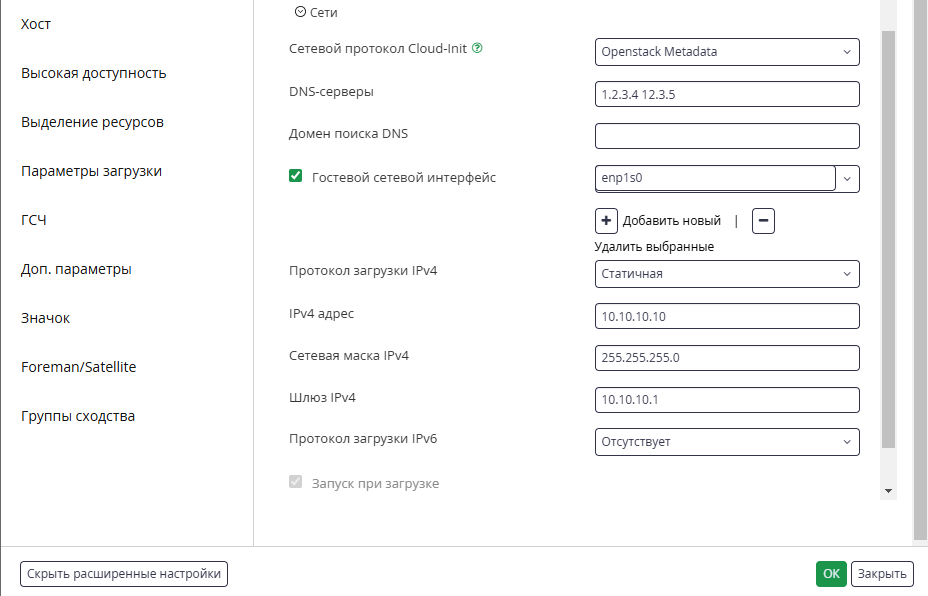
Task: Click the vertical scrollbar thumb
Action: [x=888, y=240]
